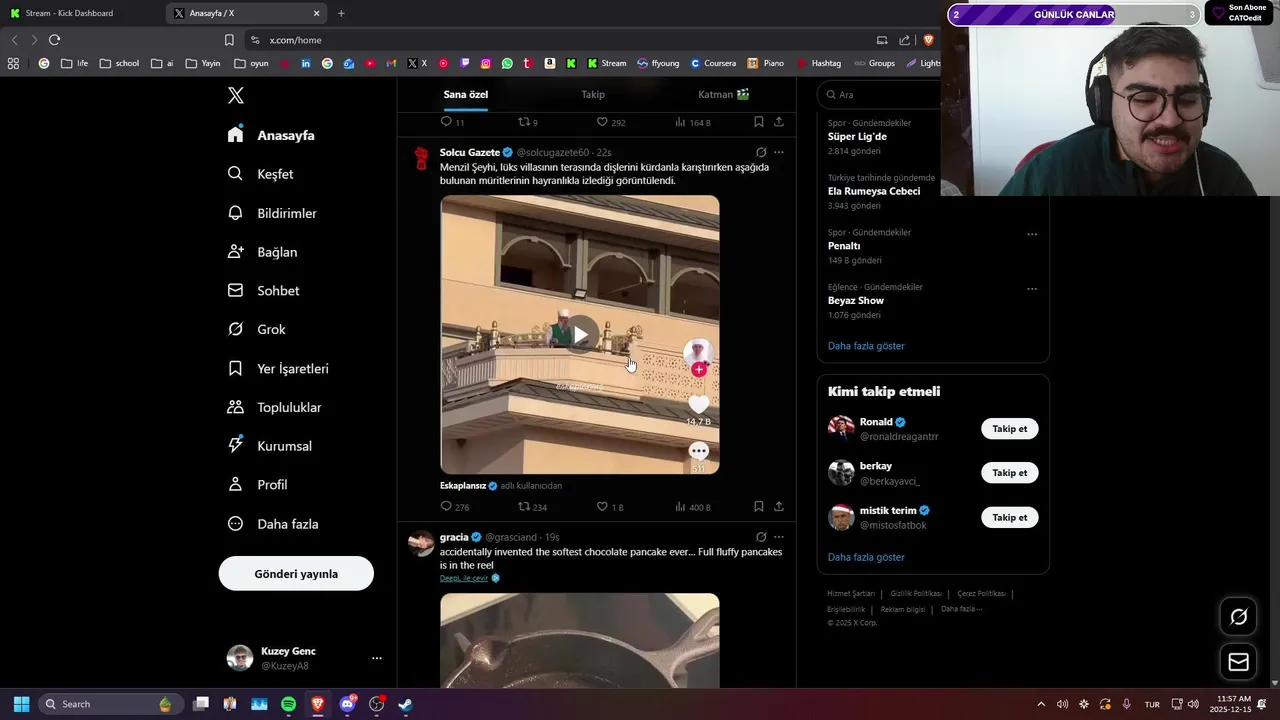
Task: Click Daha fazla göster under trends
Action: coord(866,346)
